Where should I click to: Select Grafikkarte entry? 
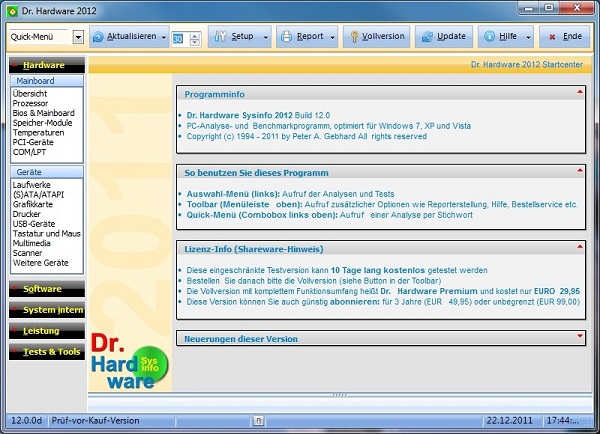tap(33, 204)
